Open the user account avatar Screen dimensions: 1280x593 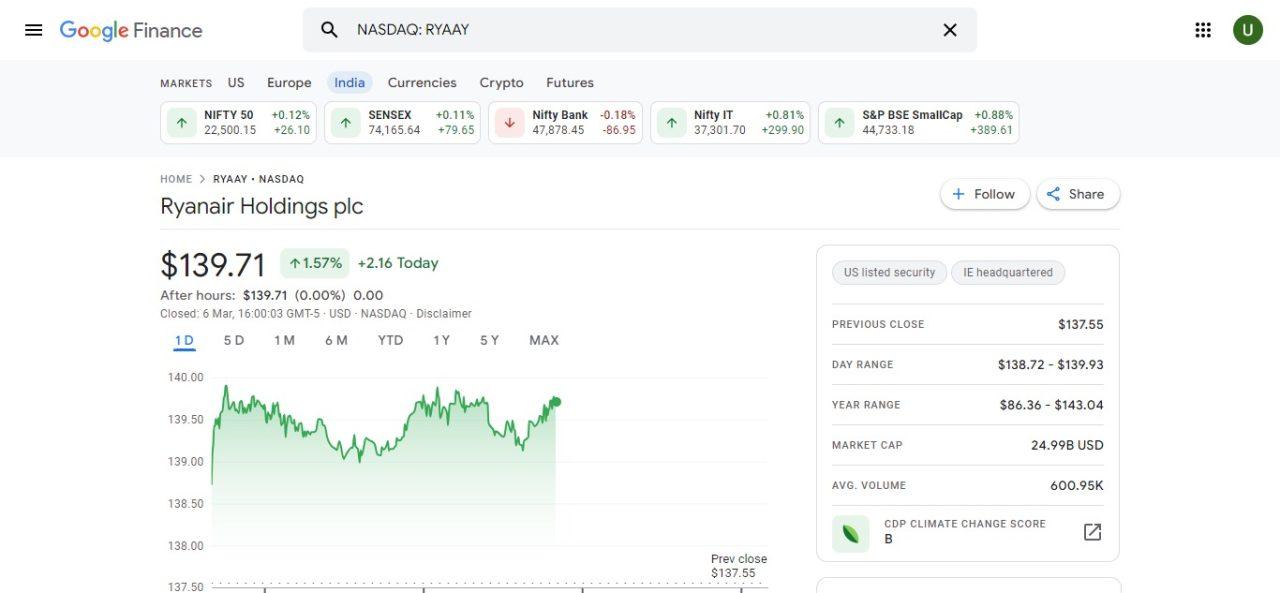(1248, 30)
